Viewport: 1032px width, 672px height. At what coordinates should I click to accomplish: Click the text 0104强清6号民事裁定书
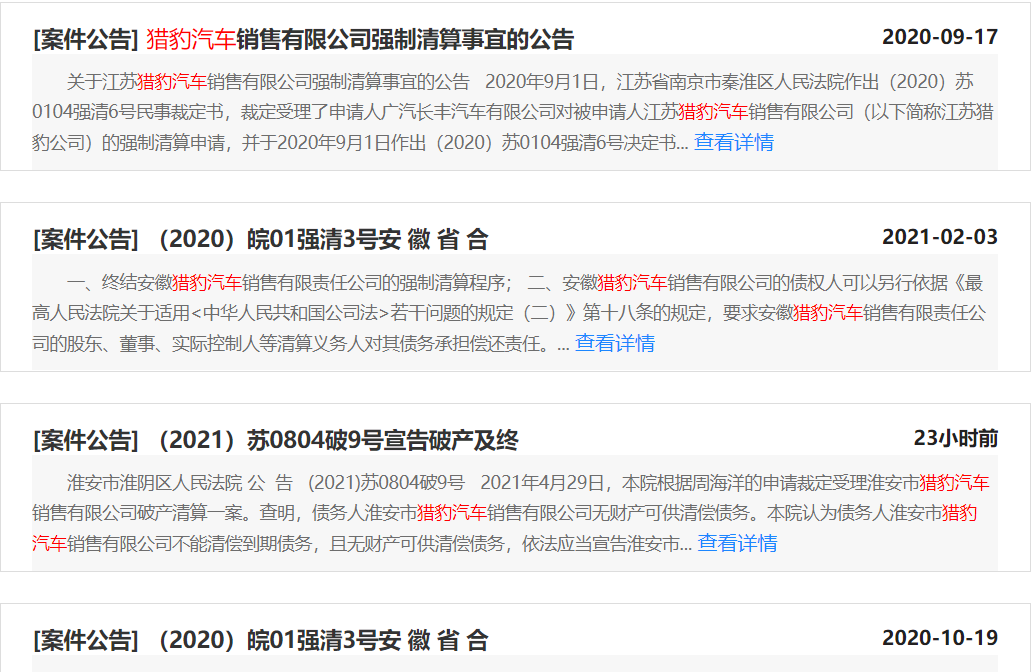pos(128,111)
